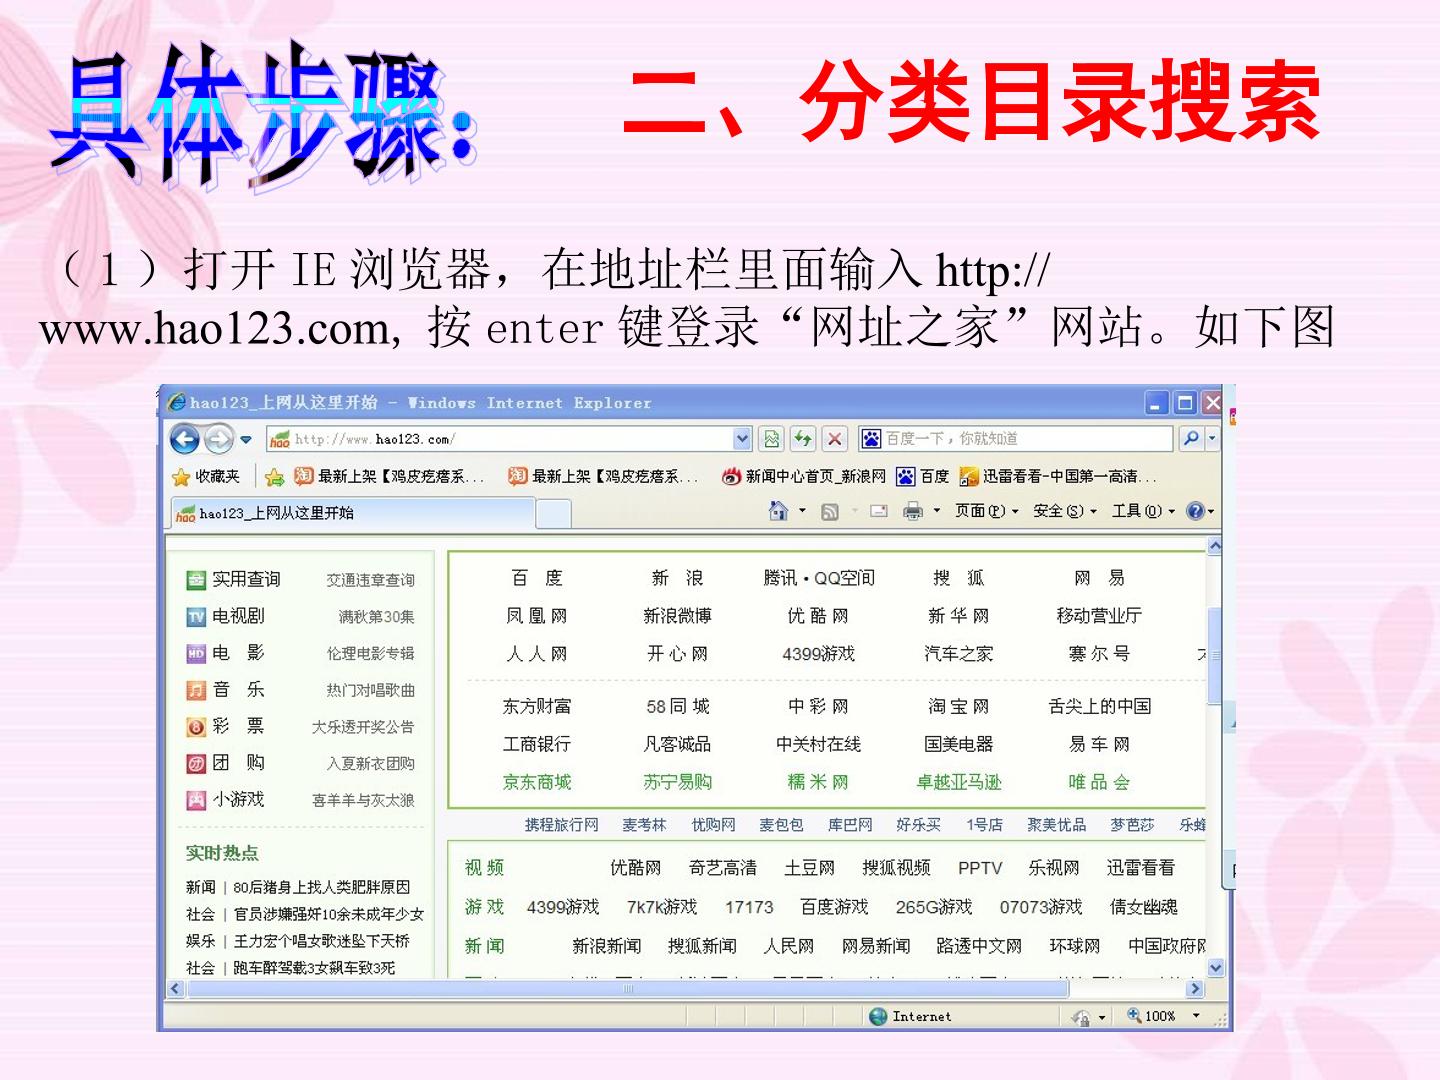
Task: Click the 小游戏 game icon
Action: click(x=196, y=800)
